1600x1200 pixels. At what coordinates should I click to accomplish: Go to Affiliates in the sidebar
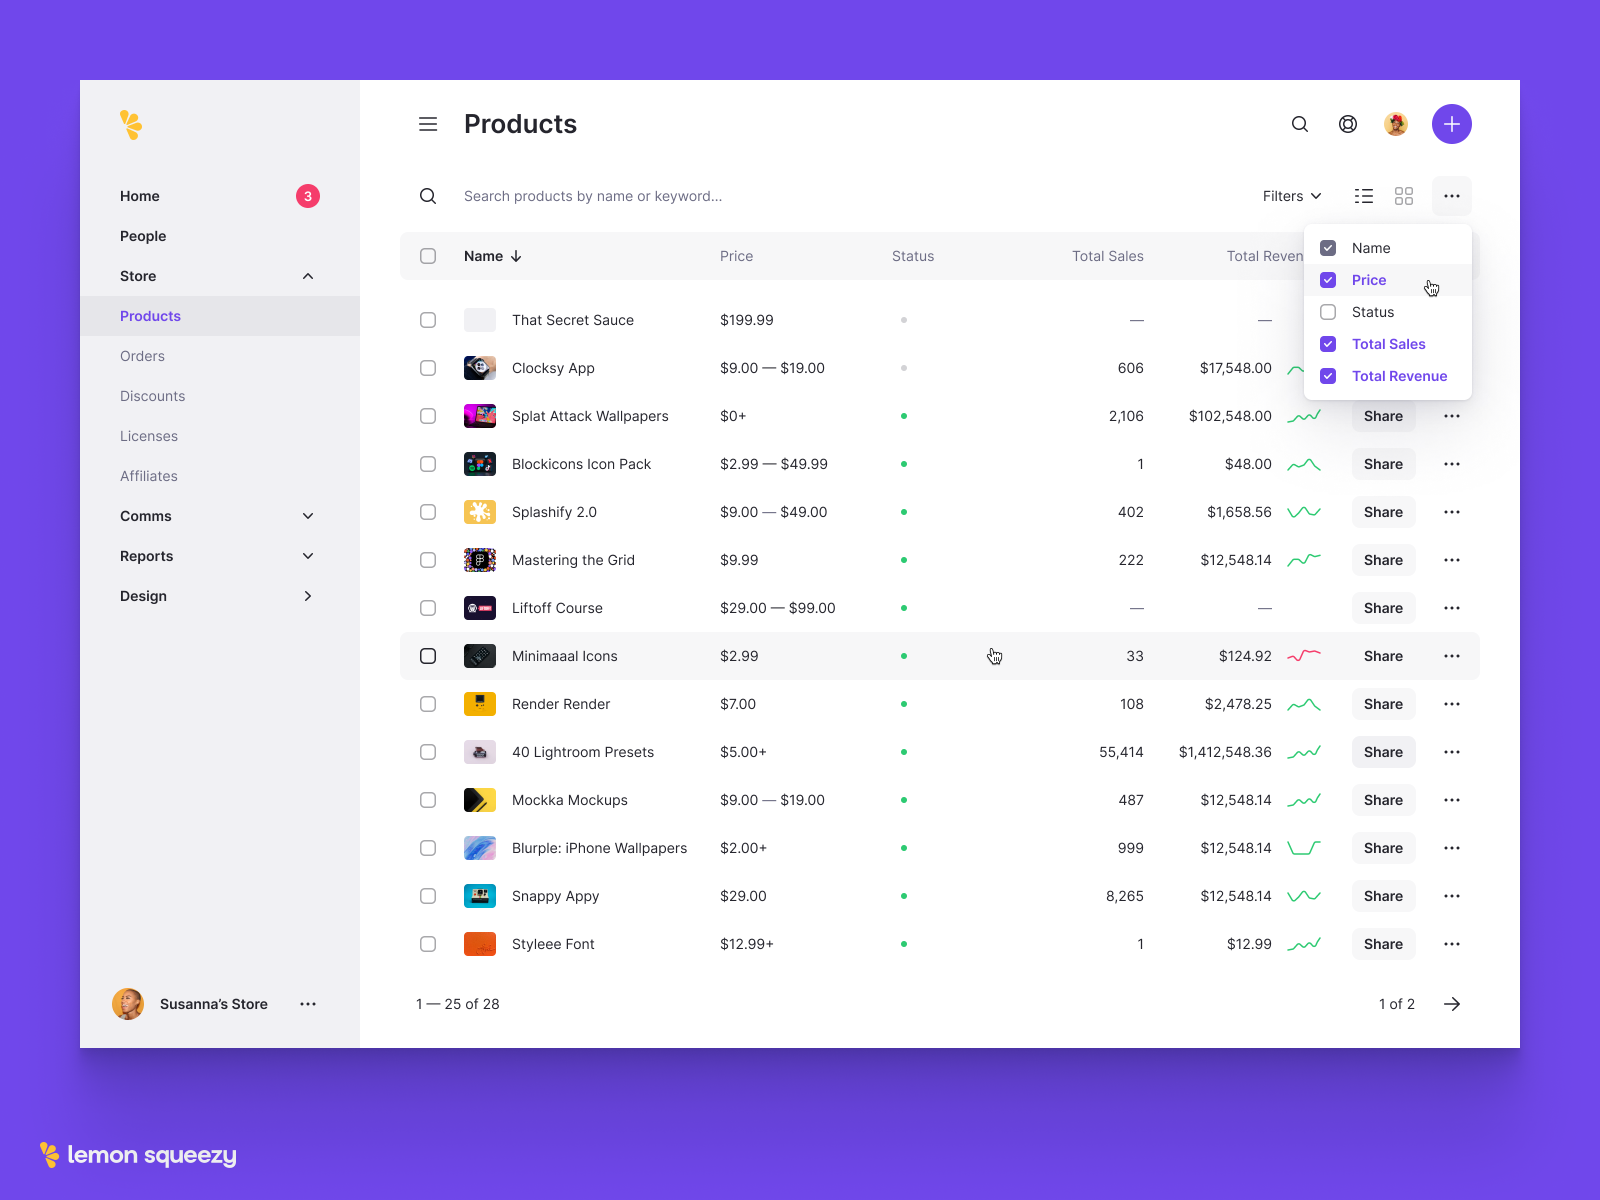(x=149, y=476)
